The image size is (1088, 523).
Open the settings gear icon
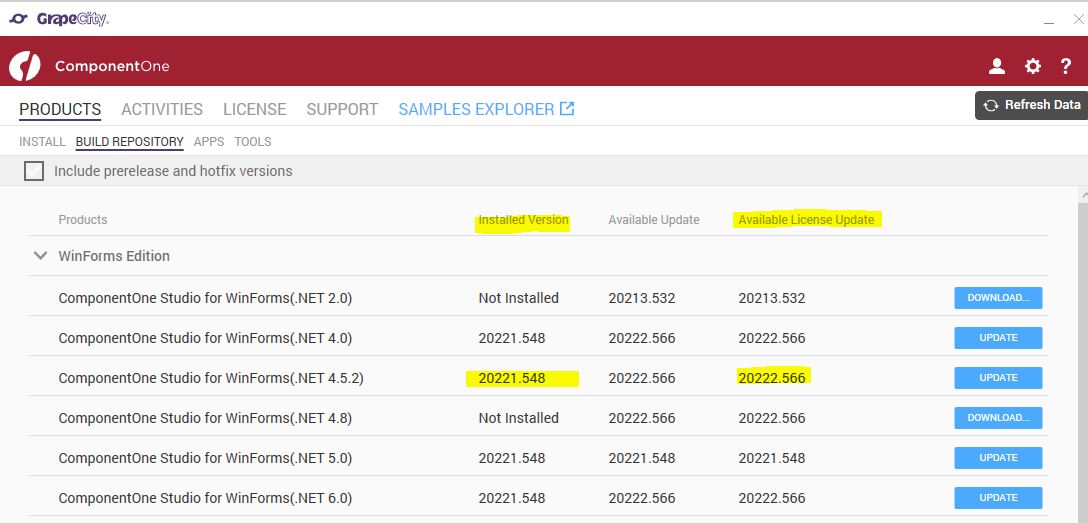(x=1032, y=66)
